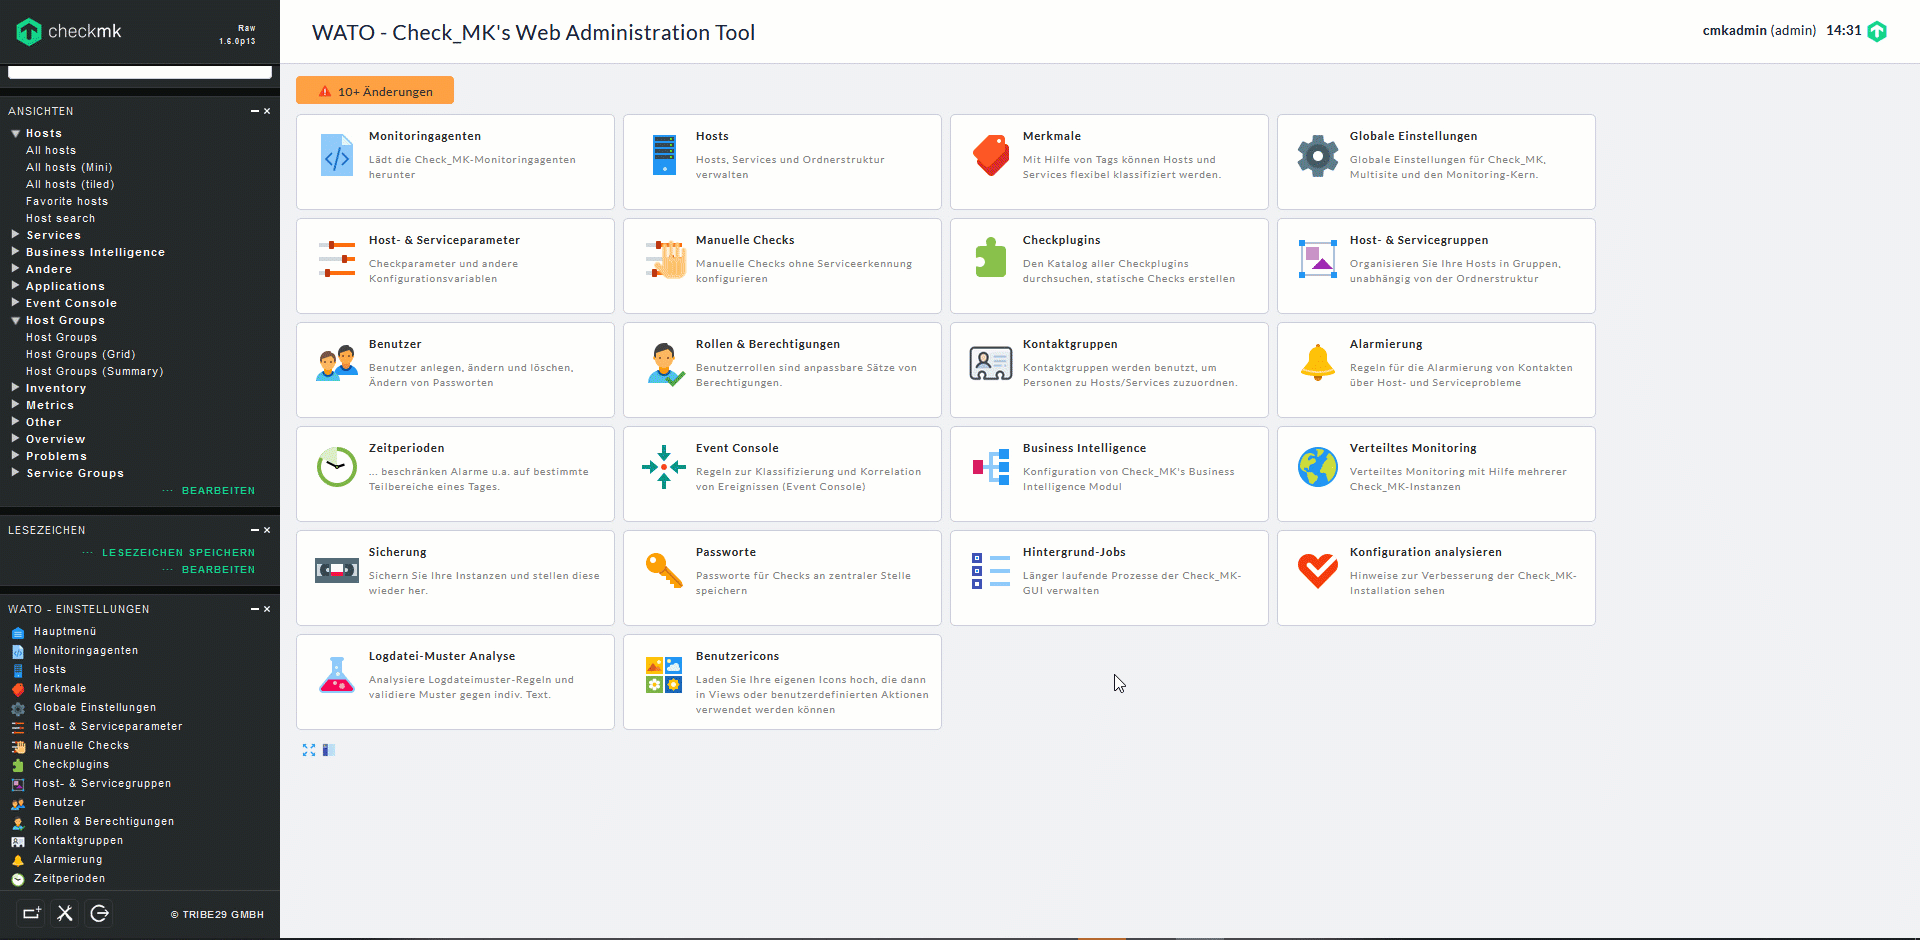This screenshot has width=1920, height=940.
Task: Expand the Metrics tree node
Action: click(16, 405)
